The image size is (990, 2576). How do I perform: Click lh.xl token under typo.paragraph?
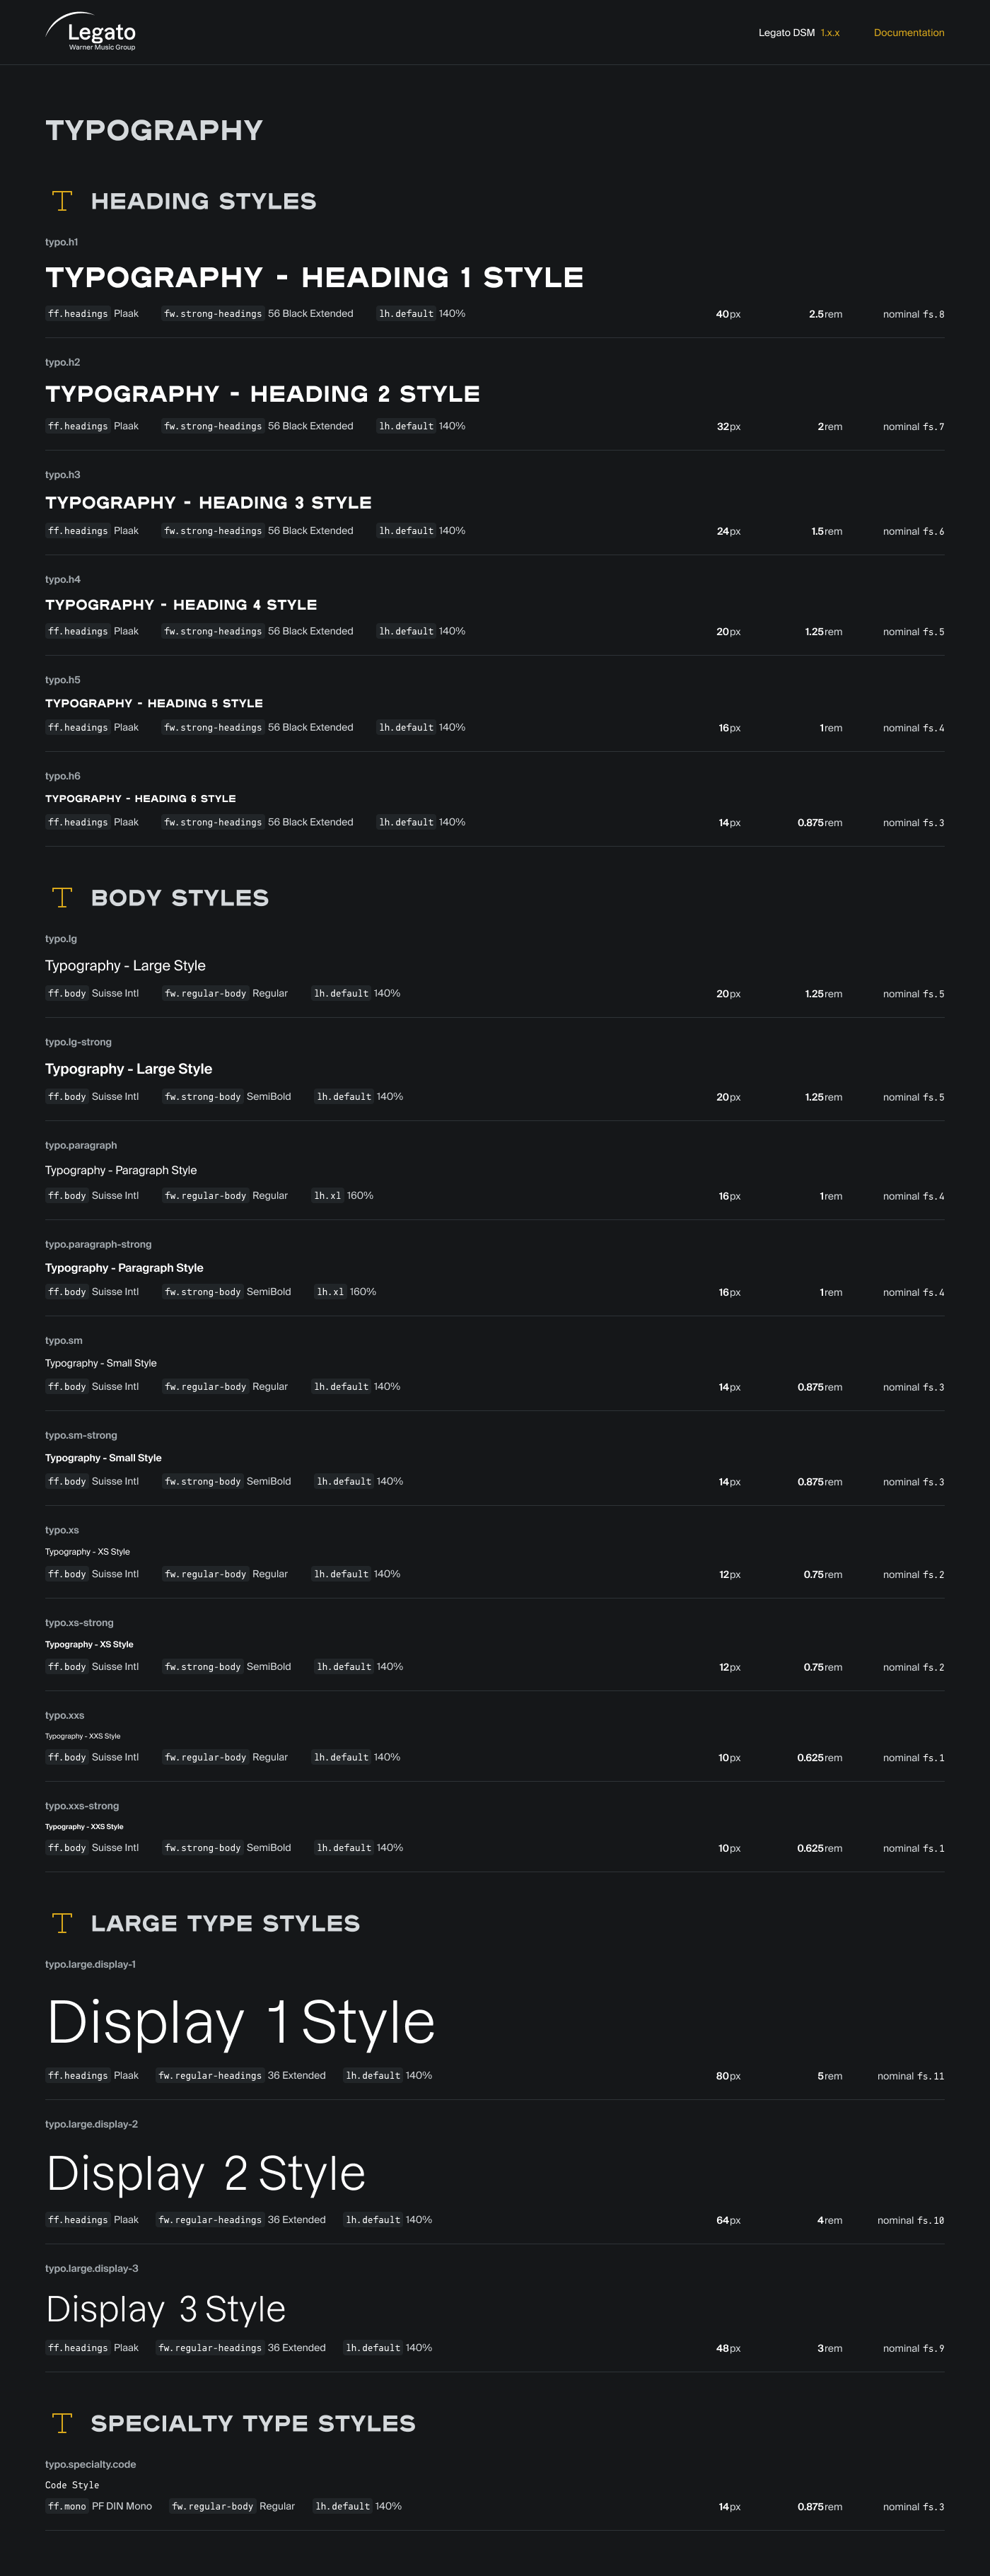pyautogui.click(x=328, y=1196)
